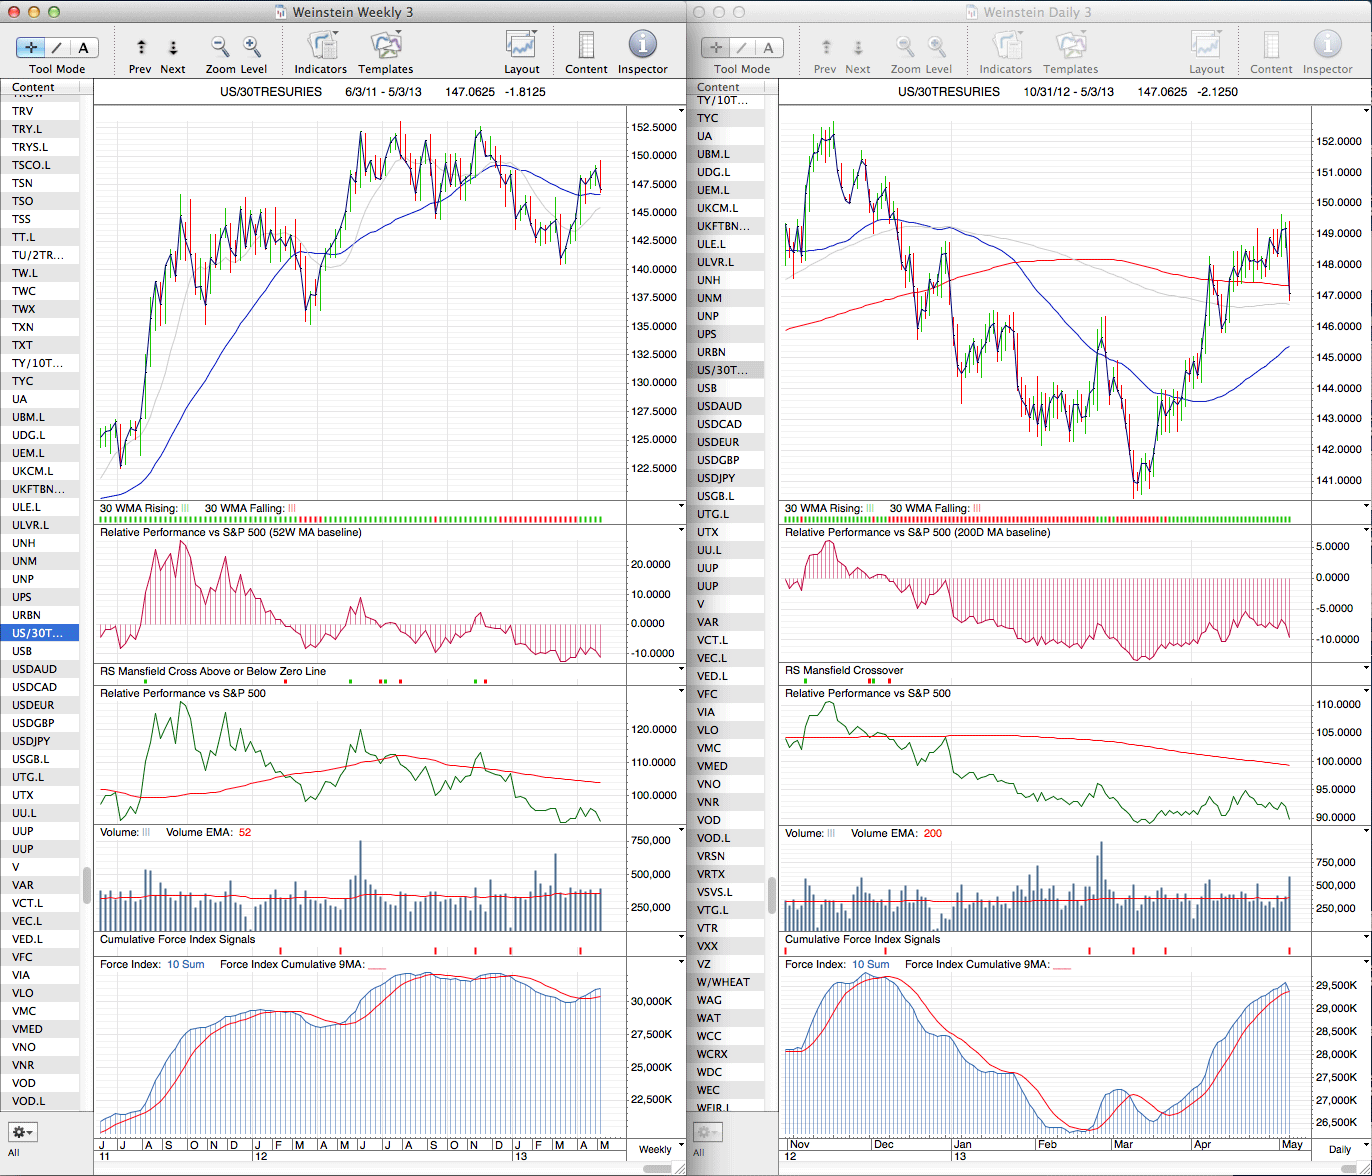Click the Weekly symbol list vertical scrollbar
This screenshot has width=1372, height=1176.
[x=87, y=884]
